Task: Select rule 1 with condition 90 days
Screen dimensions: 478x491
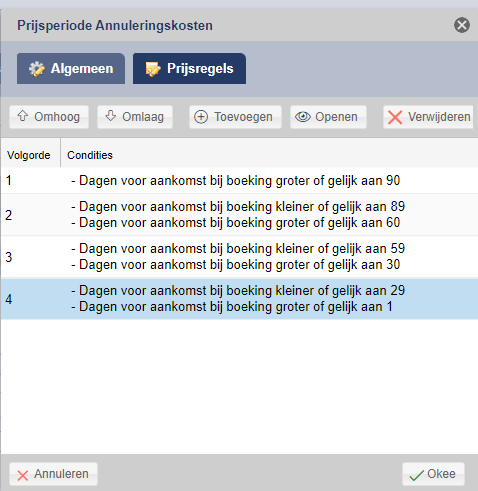Action: pos(239,180)
